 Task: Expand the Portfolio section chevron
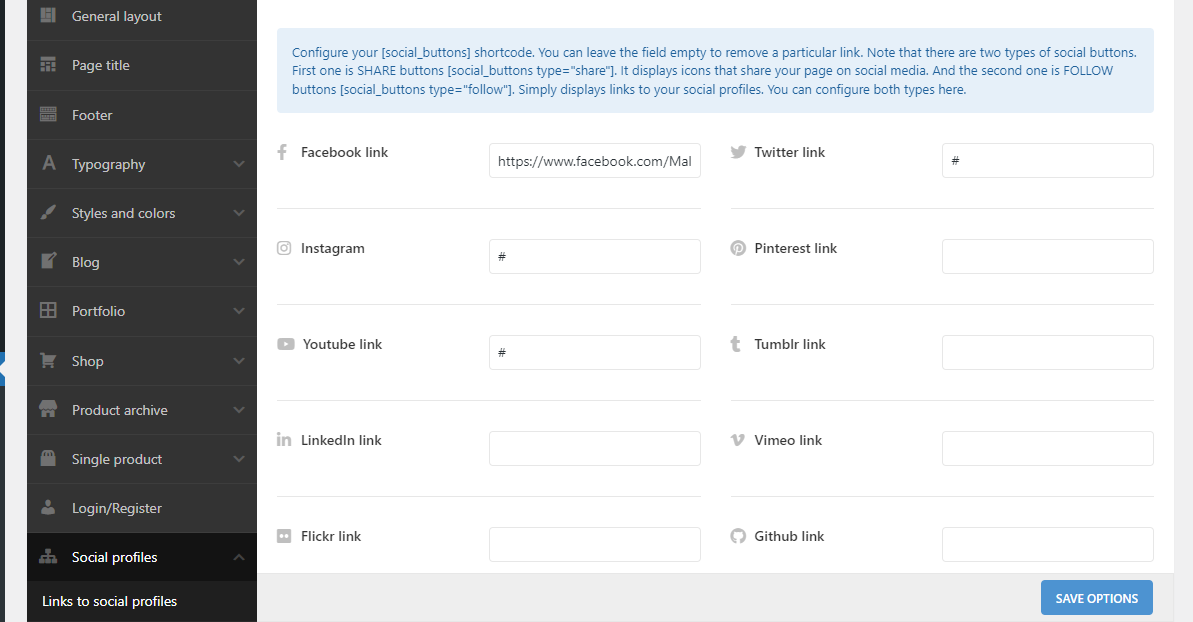coord(239,311)
